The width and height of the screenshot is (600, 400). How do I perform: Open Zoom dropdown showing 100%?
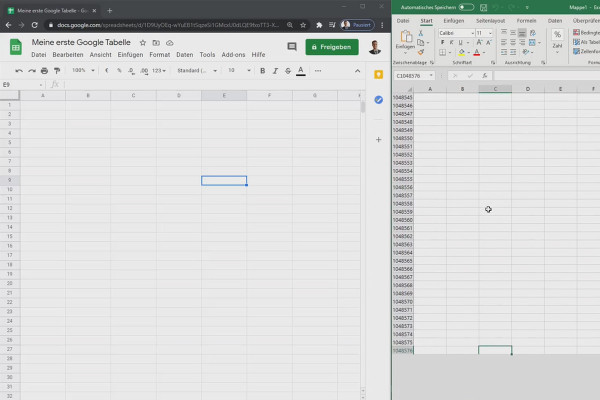(x=83, y=71)
